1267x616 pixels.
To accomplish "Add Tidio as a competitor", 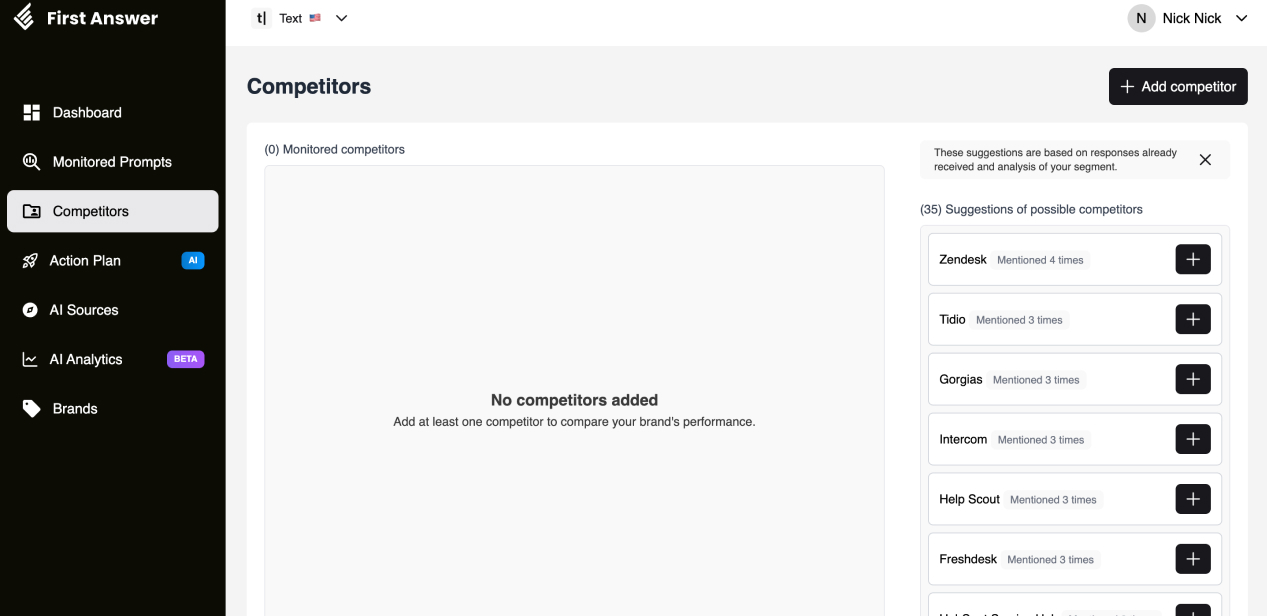I will [x=1192, y=320].
